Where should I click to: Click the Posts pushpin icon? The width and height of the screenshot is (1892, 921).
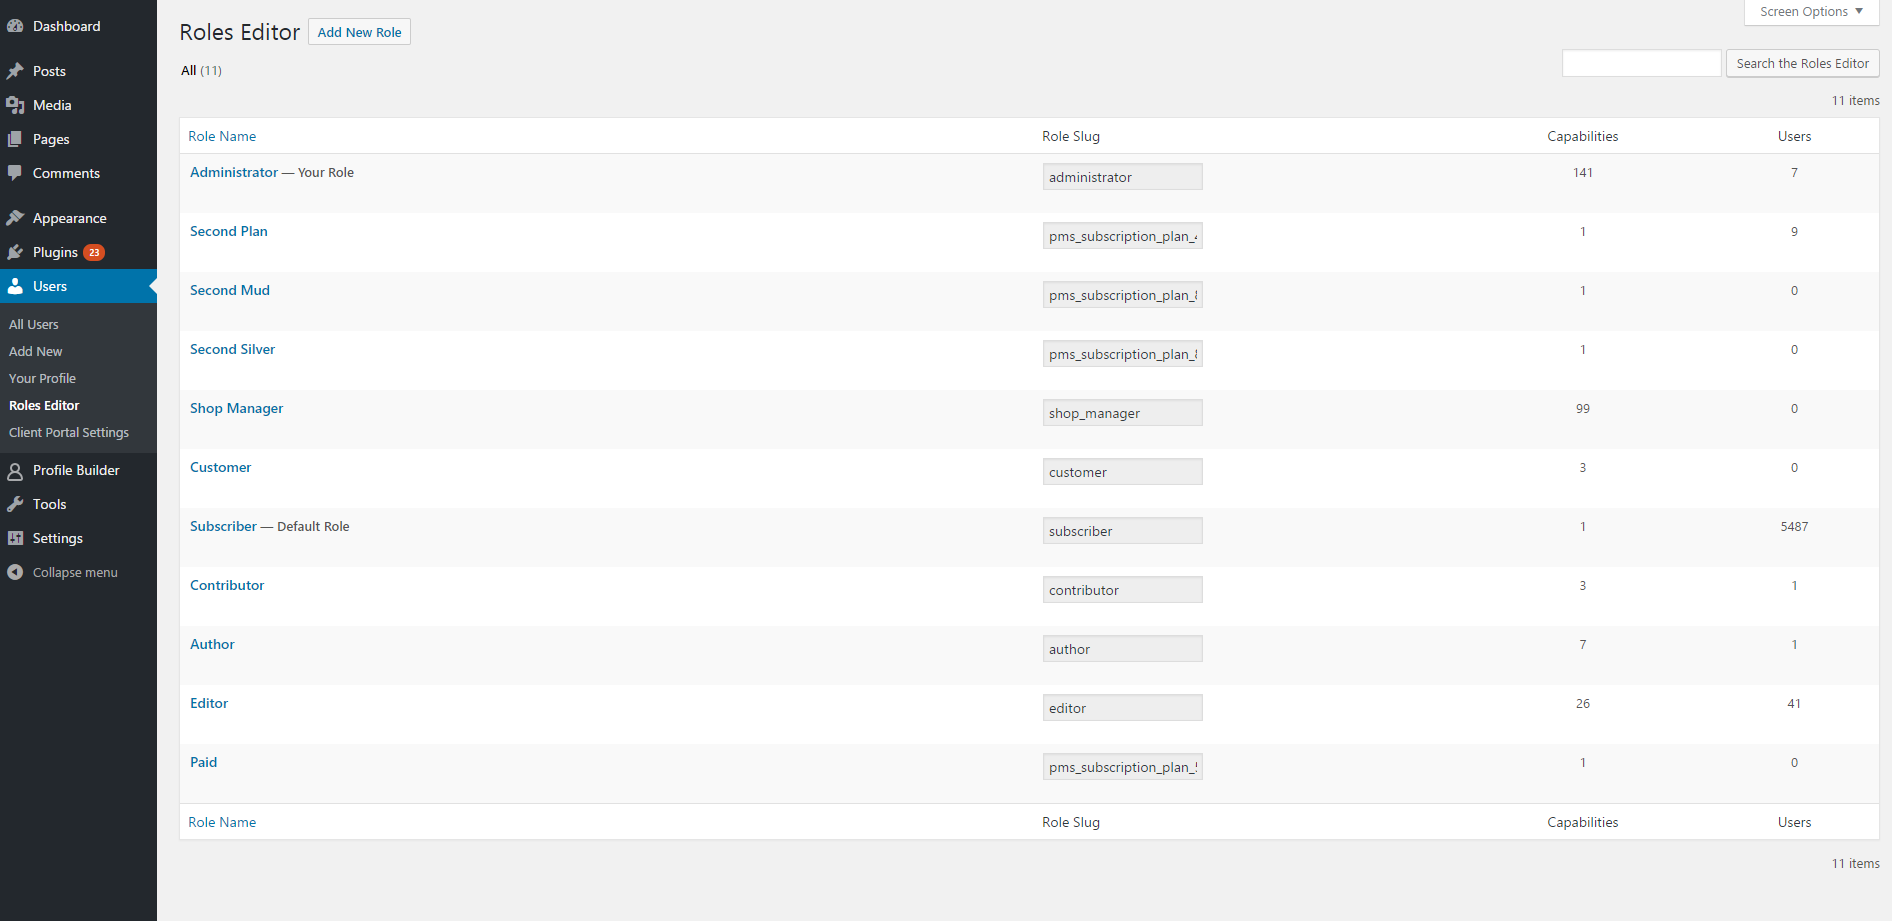[15, 71]
